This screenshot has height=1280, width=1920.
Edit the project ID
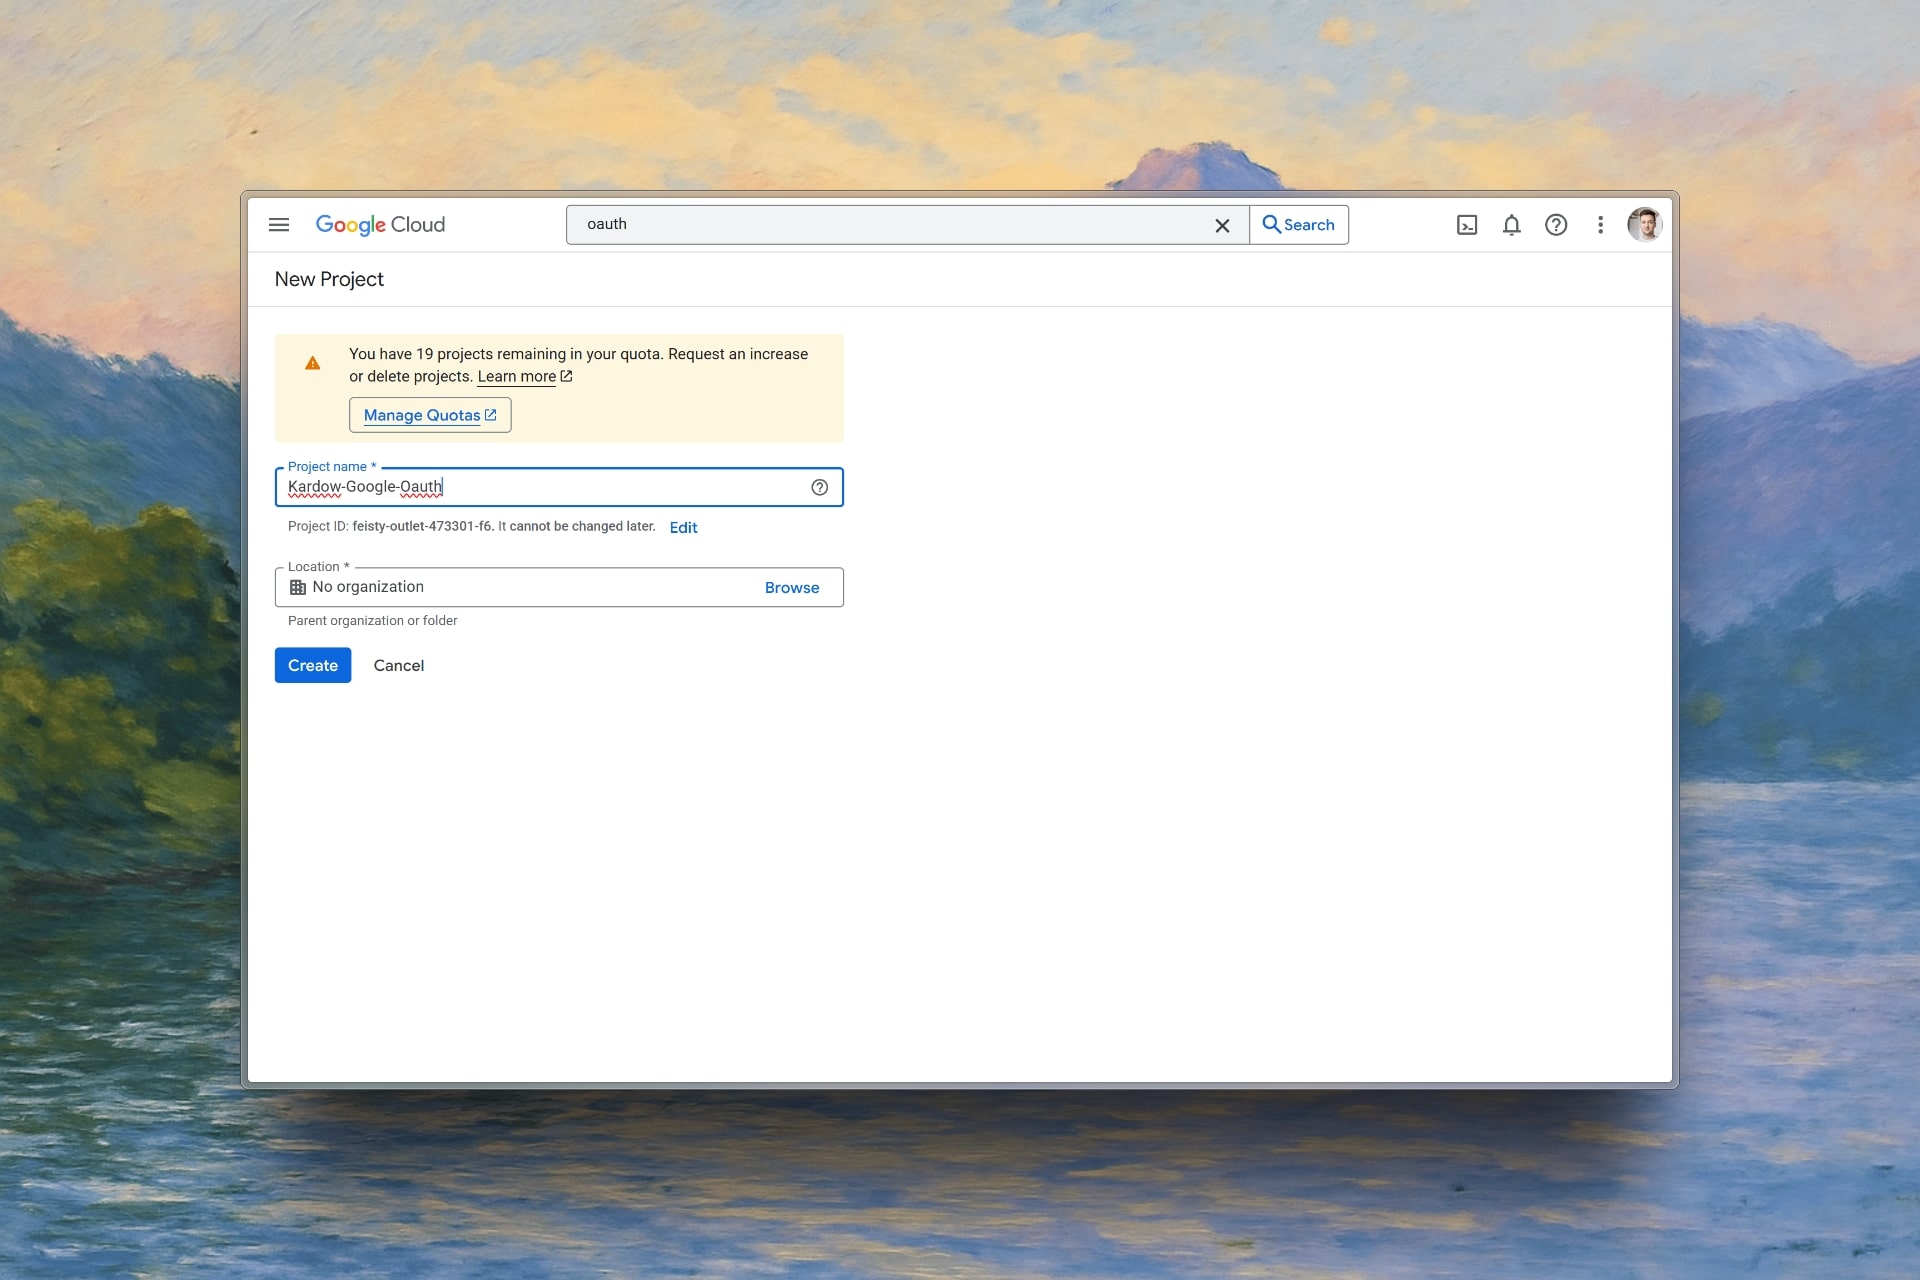pos(683,527)
